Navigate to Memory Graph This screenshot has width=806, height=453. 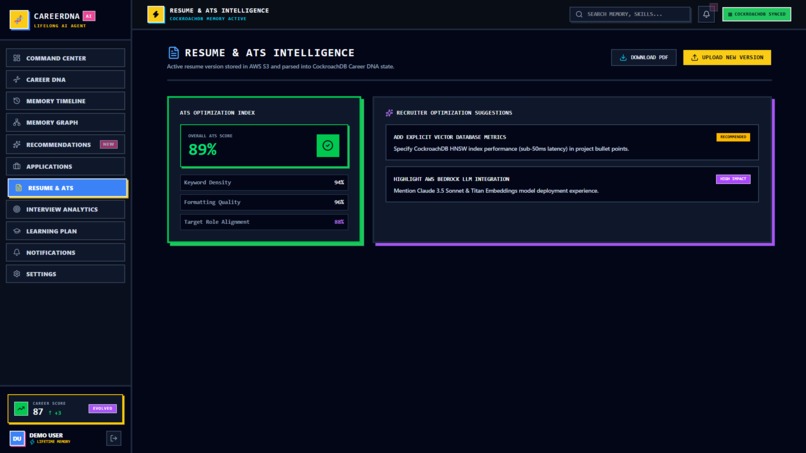tap(65, 122)
